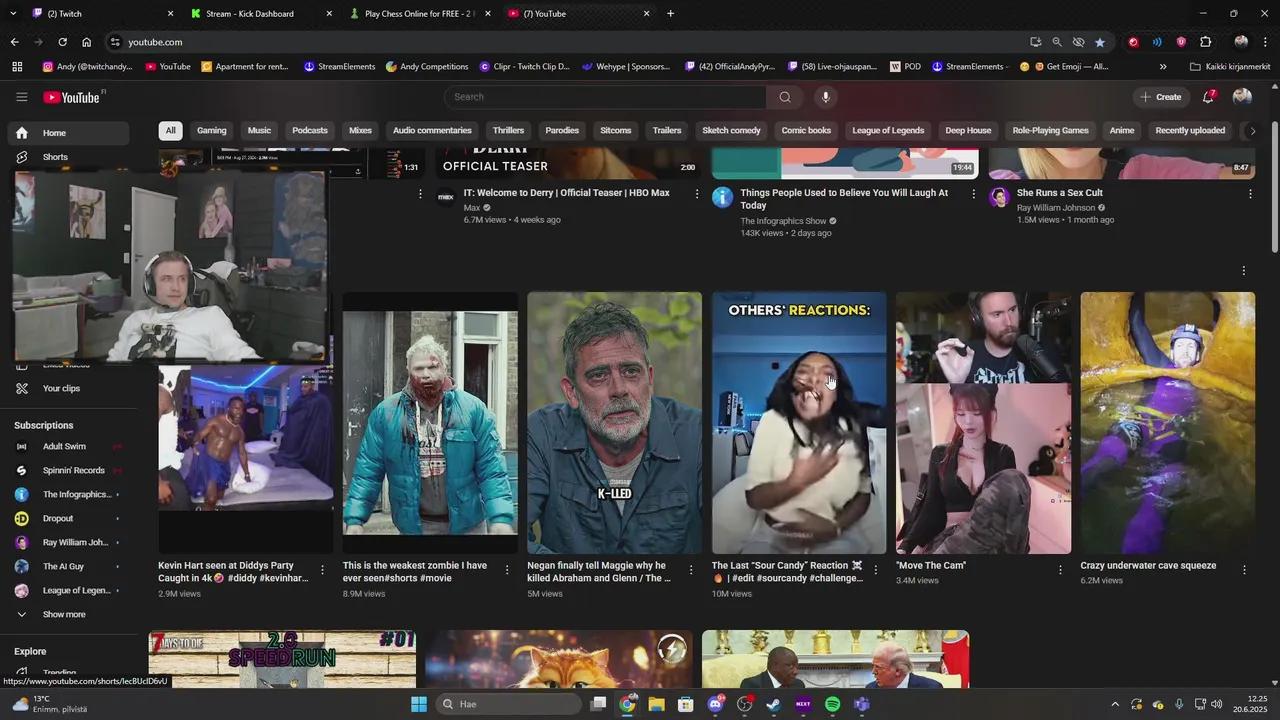Screen dimensions: 1280x720
Task: Open Discord from the taskbar
Action: [715, 704]
